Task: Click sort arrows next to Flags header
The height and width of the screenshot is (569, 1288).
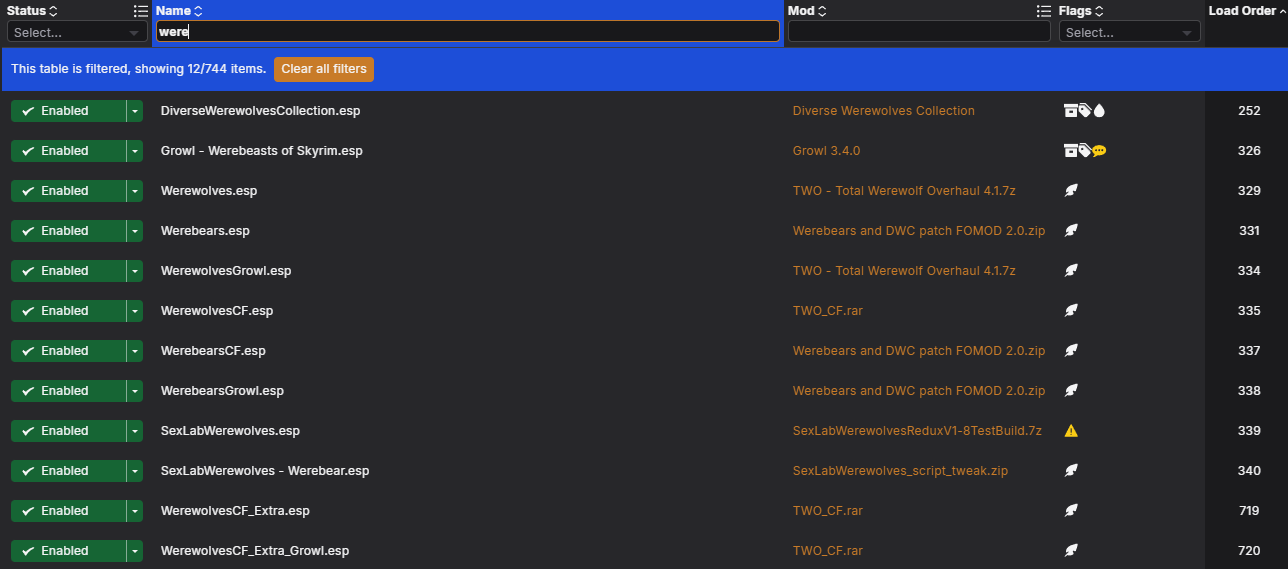Action: pos(1098,11)
